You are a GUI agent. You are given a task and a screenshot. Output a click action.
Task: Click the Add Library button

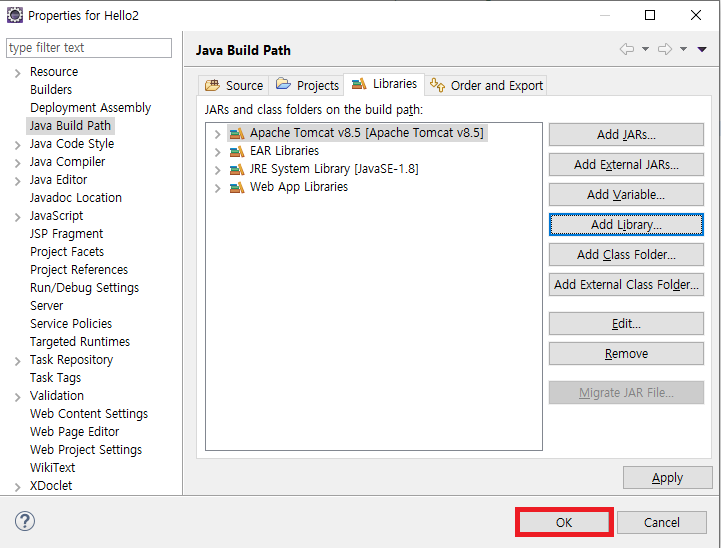626,224
